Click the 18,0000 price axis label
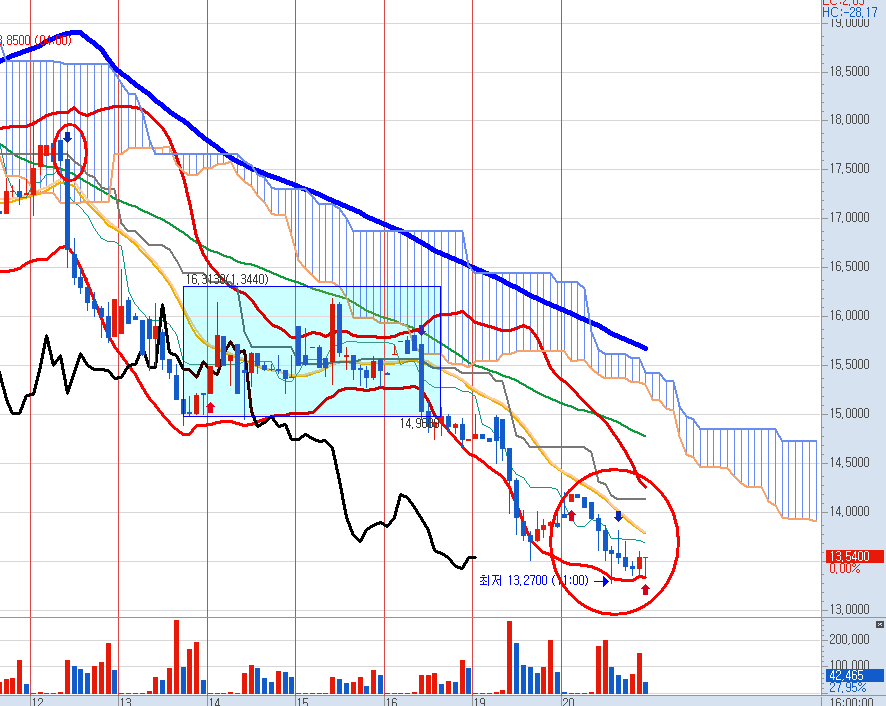The width and height of the screenshot is (886, 706). [x=849, y=119]
